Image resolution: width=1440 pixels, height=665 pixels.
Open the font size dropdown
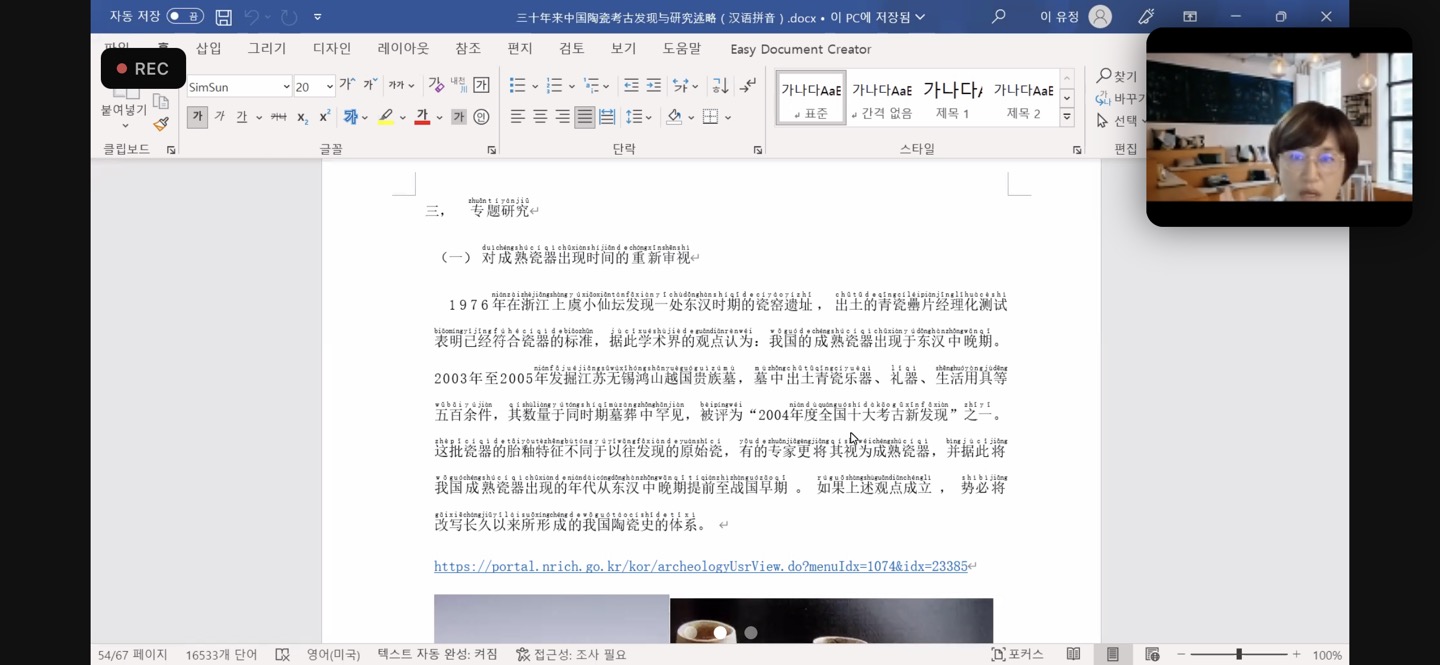pos(329,87)
